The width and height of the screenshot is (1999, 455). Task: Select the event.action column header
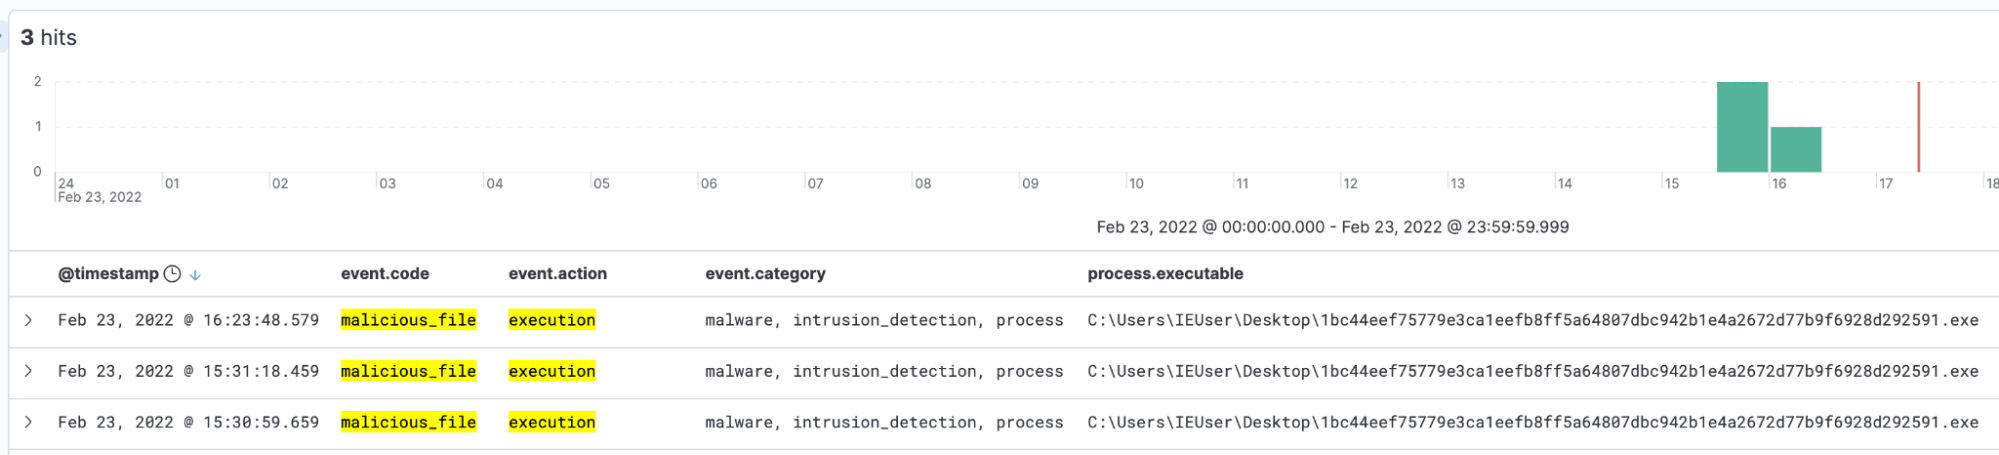557,274
